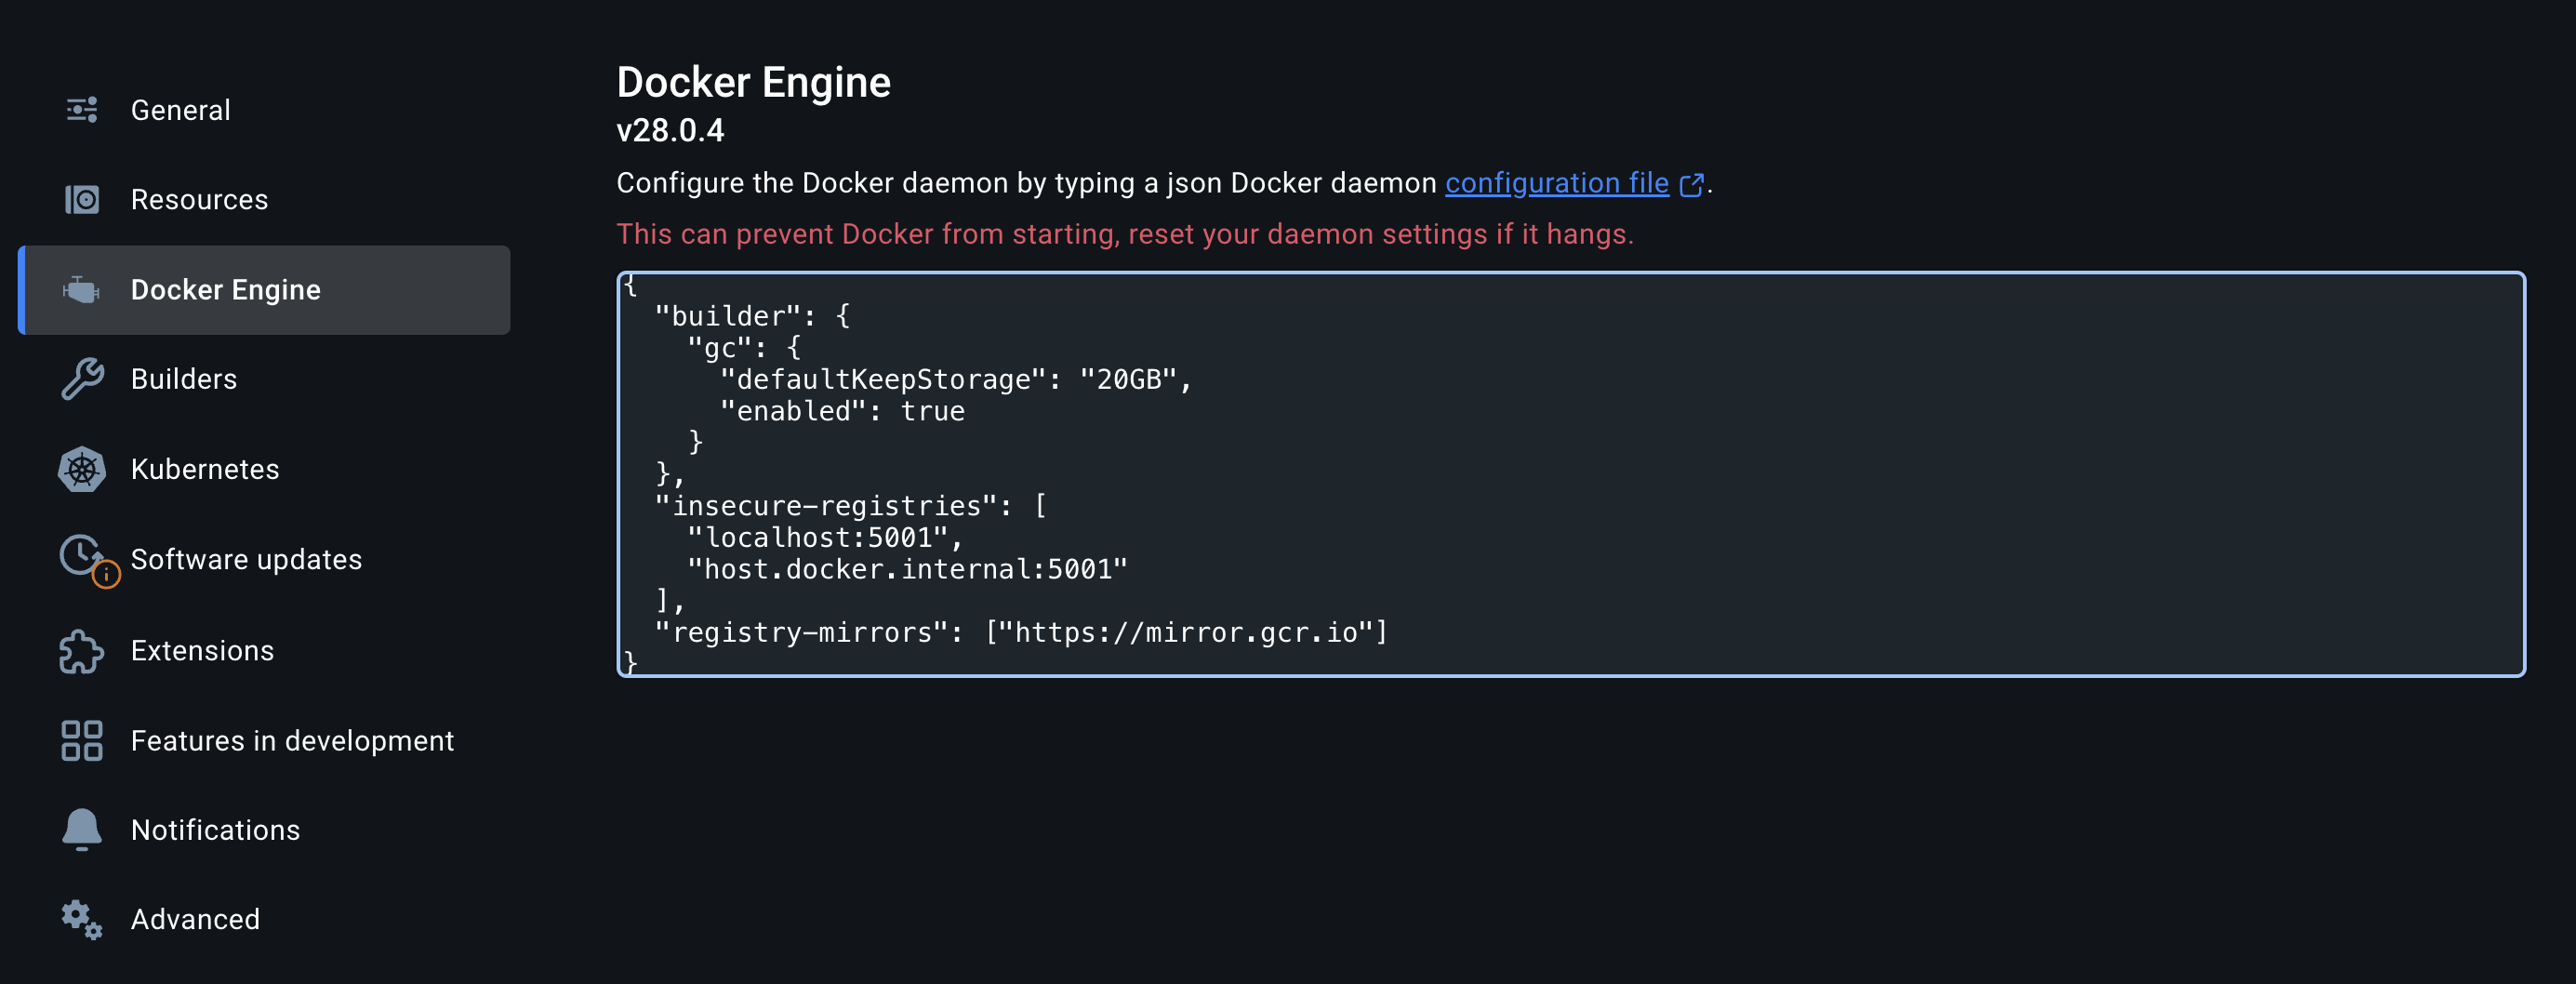The image size is (2576, 984).
Task: Open Kubernetes via its helm wheel icon
Action: tap(82, 469)
